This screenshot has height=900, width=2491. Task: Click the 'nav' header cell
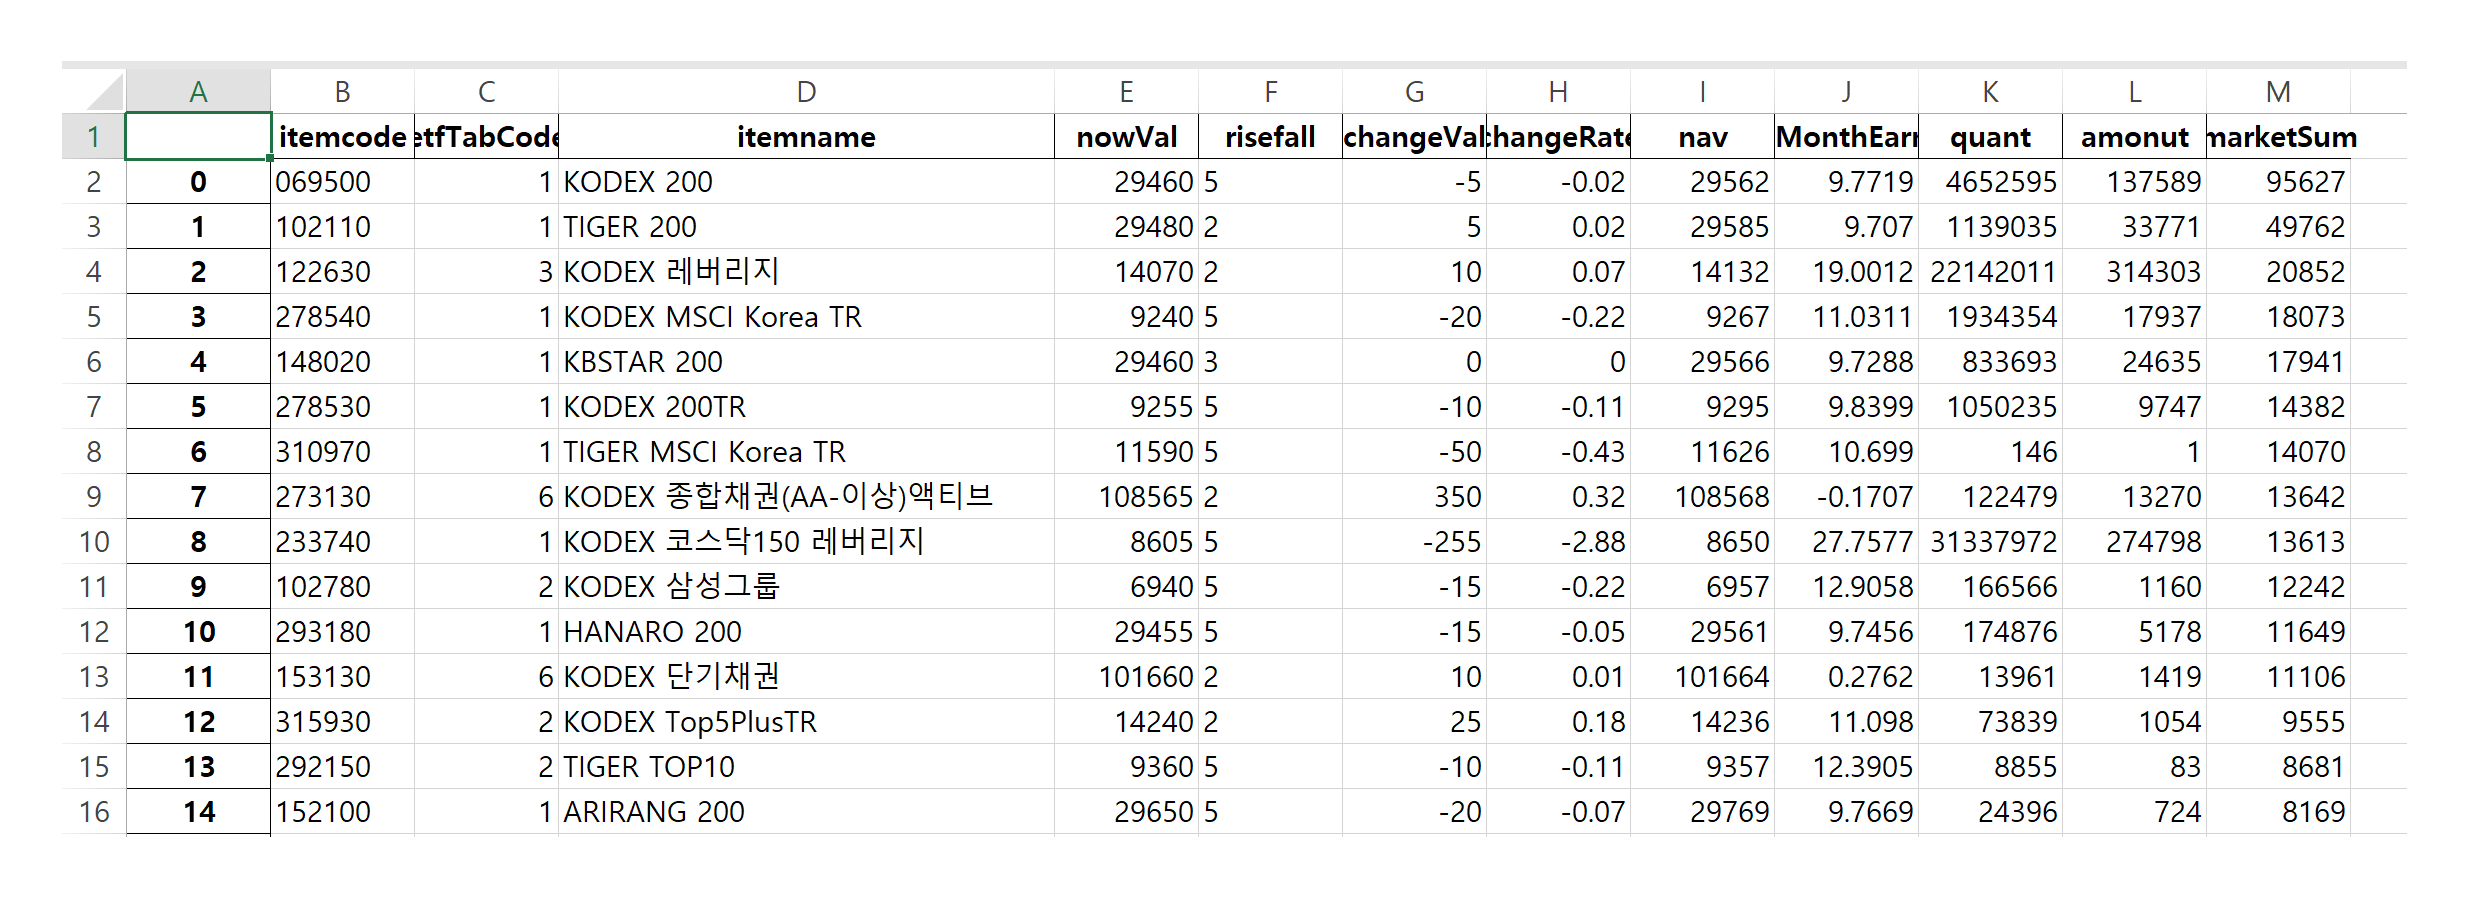point(1702,136)
